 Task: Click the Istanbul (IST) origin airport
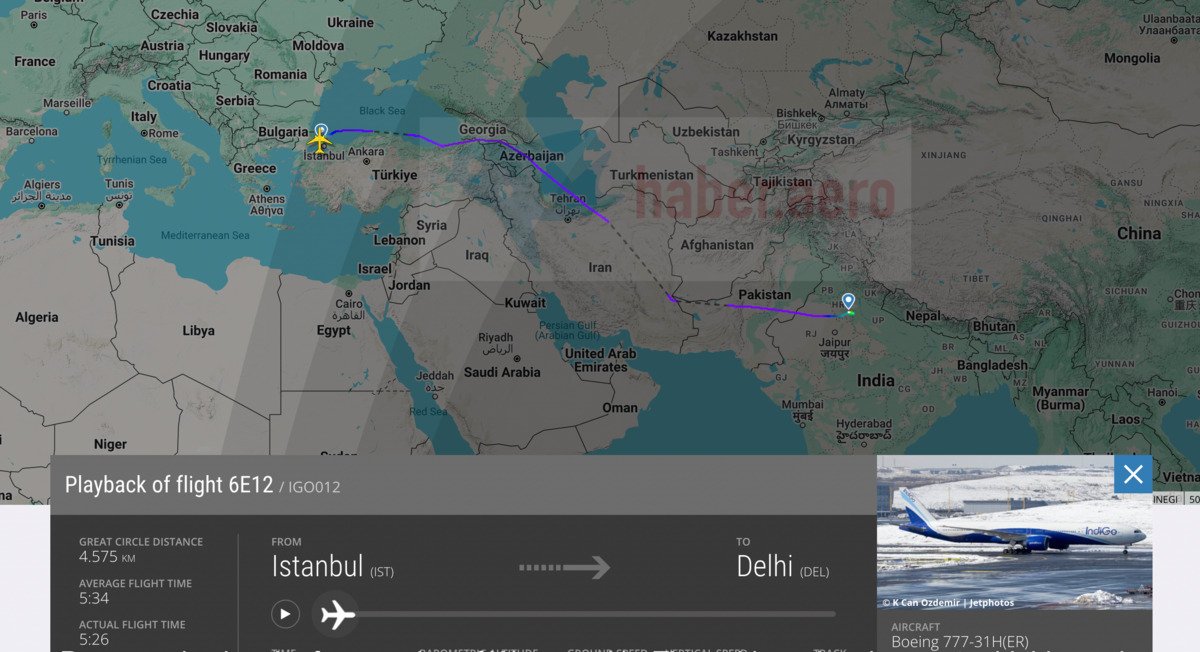point(332,566)
